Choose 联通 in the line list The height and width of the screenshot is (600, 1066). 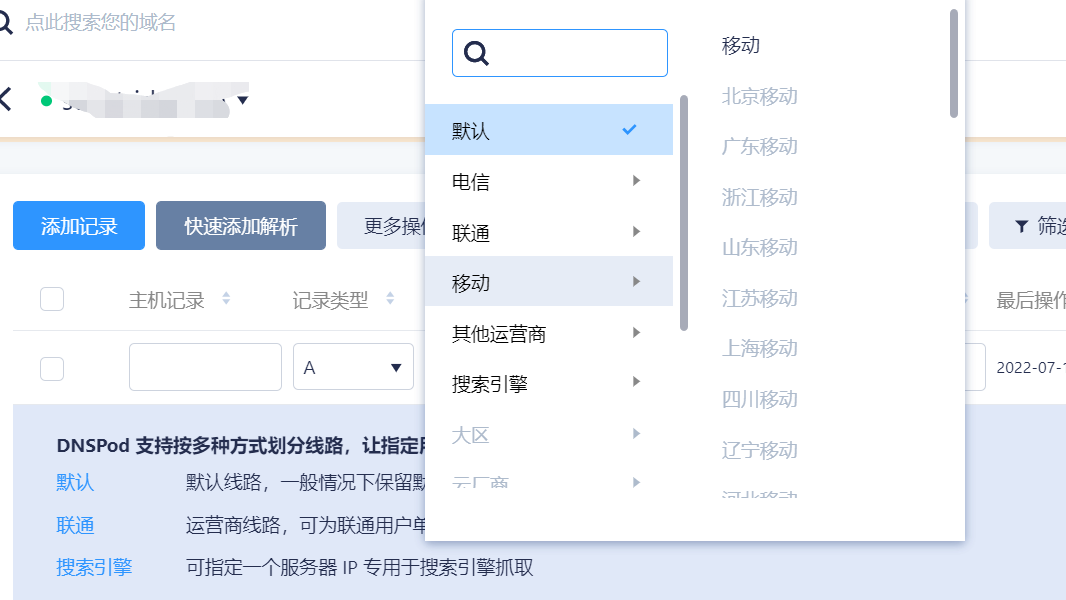549,232
